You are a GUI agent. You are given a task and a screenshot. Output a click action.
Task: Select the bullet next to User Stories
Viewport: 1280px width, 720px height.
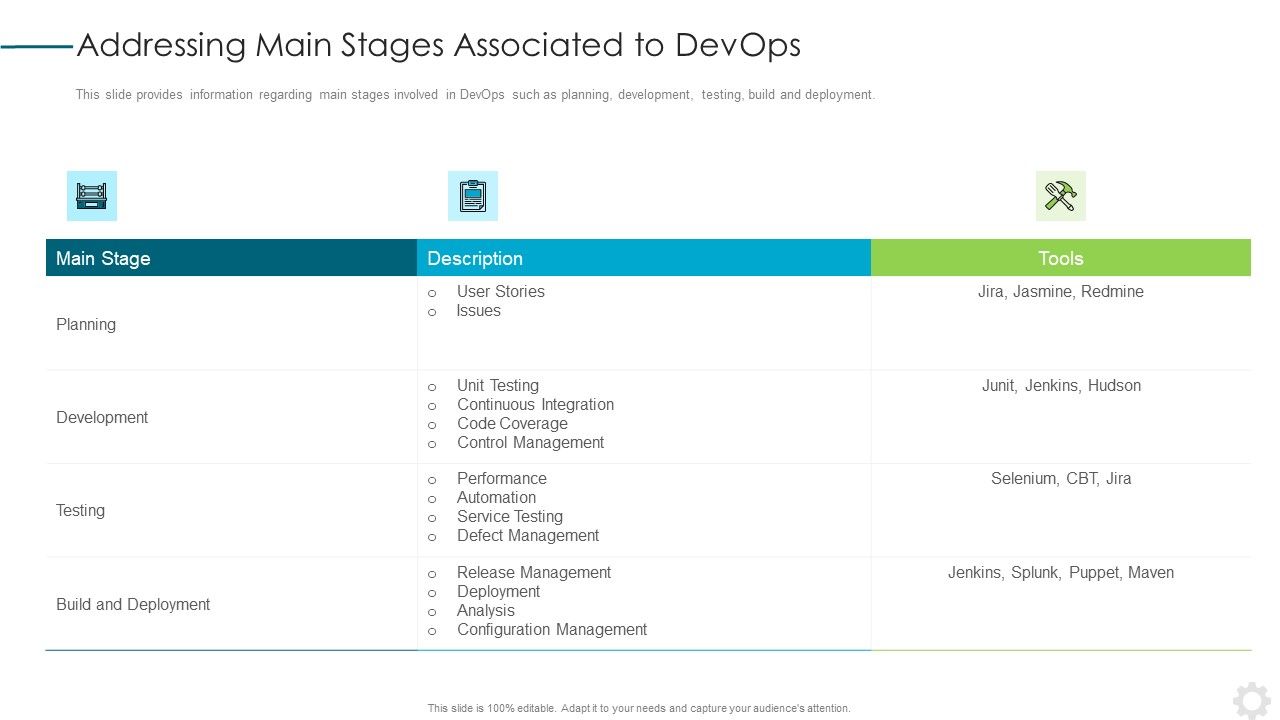coord(433,292)
